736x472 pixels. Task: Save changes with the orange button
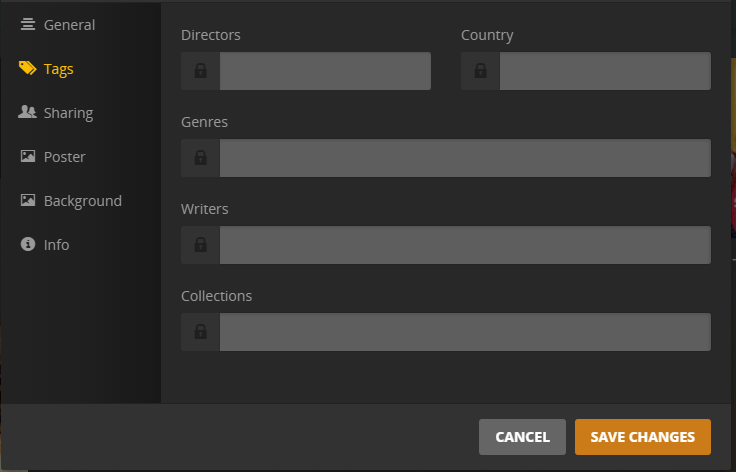642,437
